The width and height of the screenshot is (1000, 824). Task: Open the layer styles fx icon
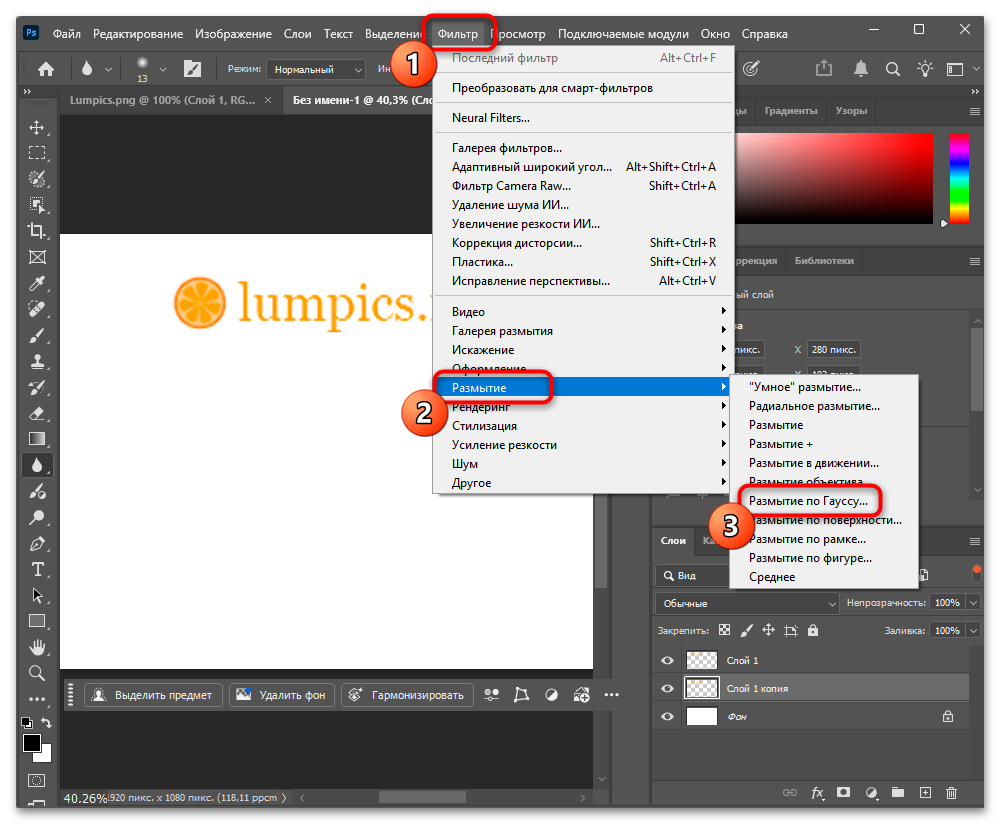pos(817,793)
